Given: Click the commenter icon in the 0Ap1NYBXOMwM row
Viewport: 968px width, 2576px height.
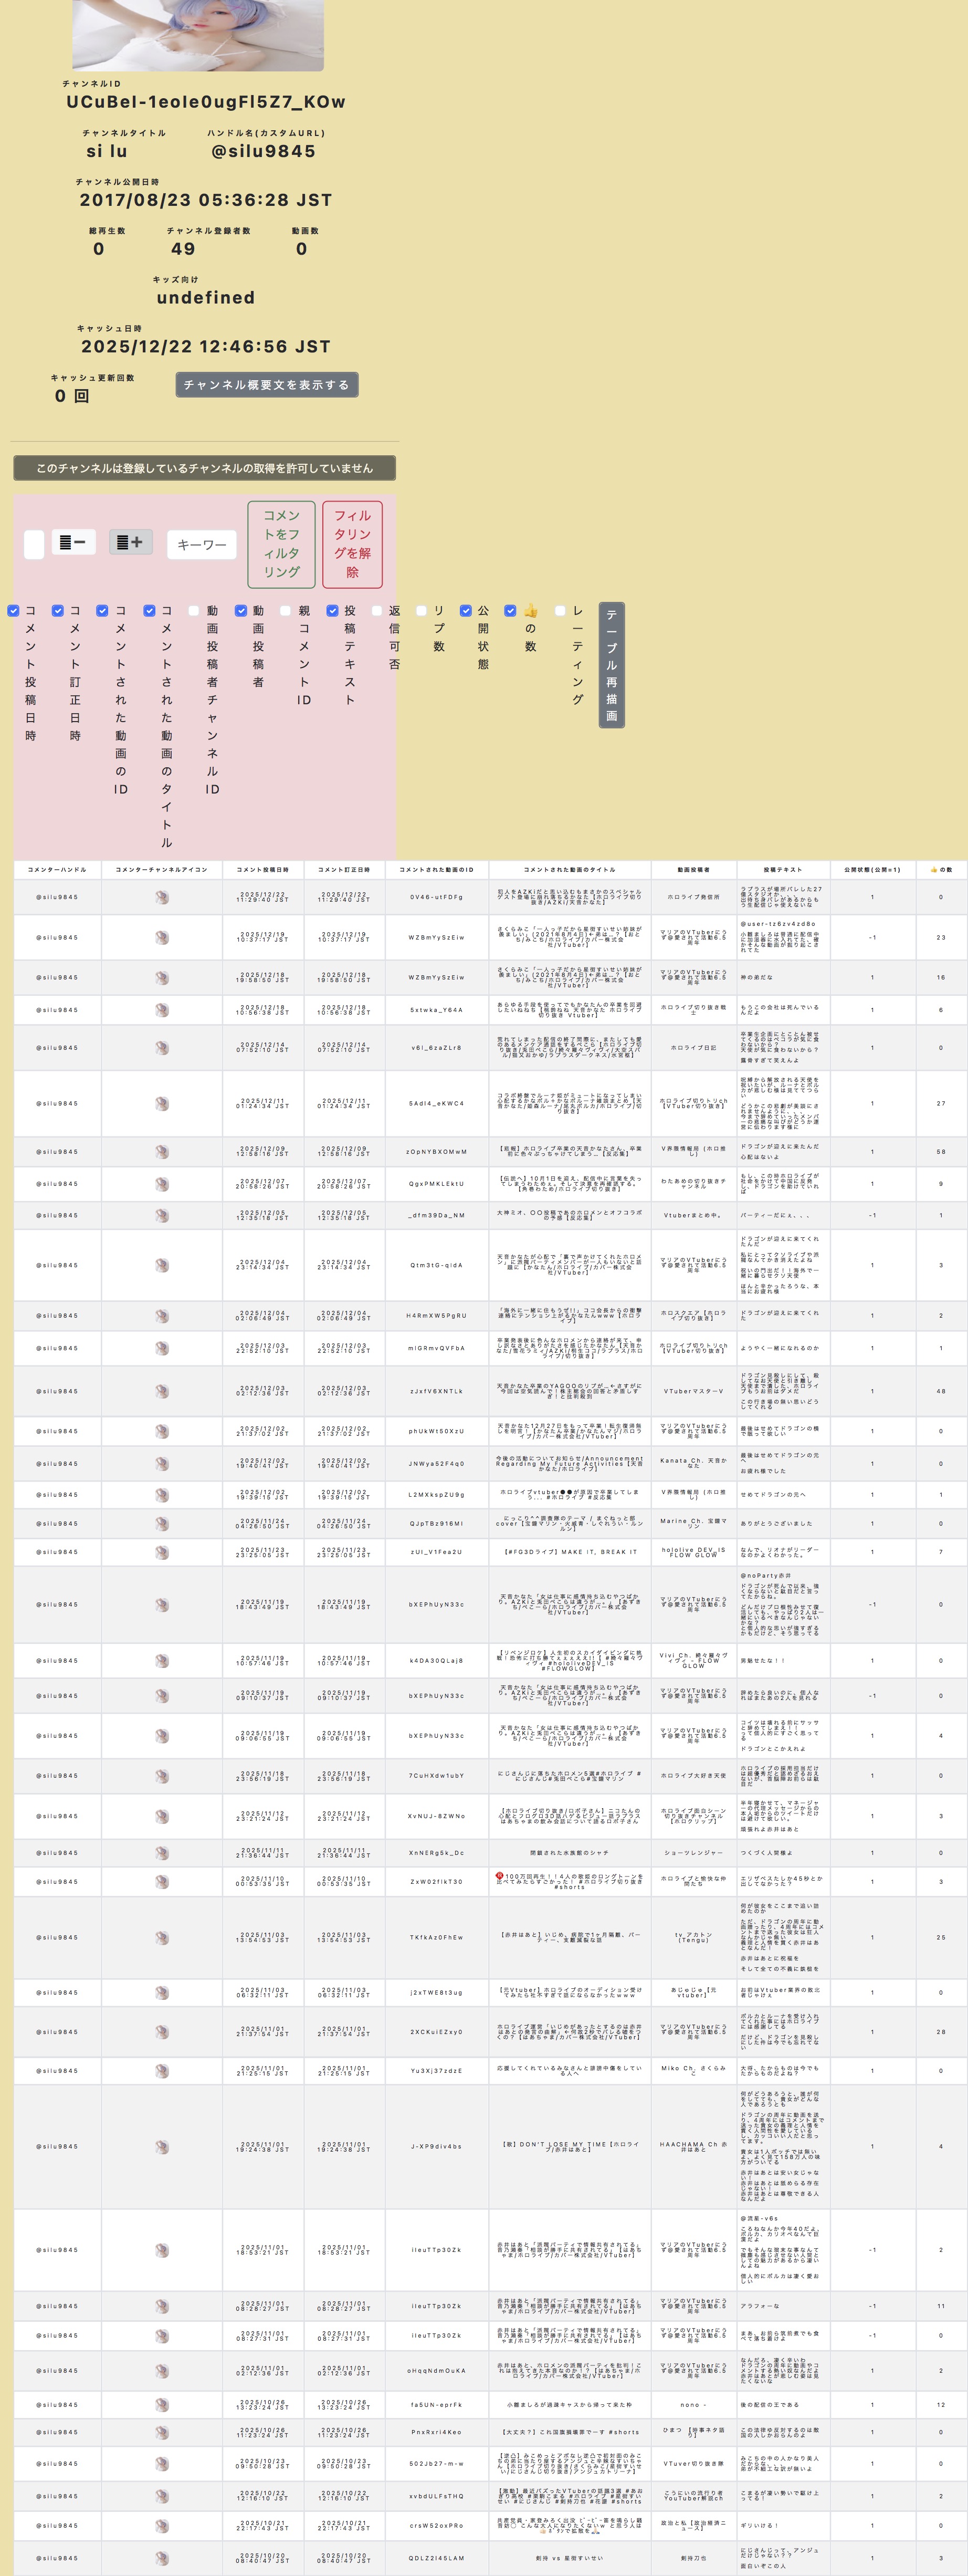Looking at the screenshot, I should (x=162, y=1151).
